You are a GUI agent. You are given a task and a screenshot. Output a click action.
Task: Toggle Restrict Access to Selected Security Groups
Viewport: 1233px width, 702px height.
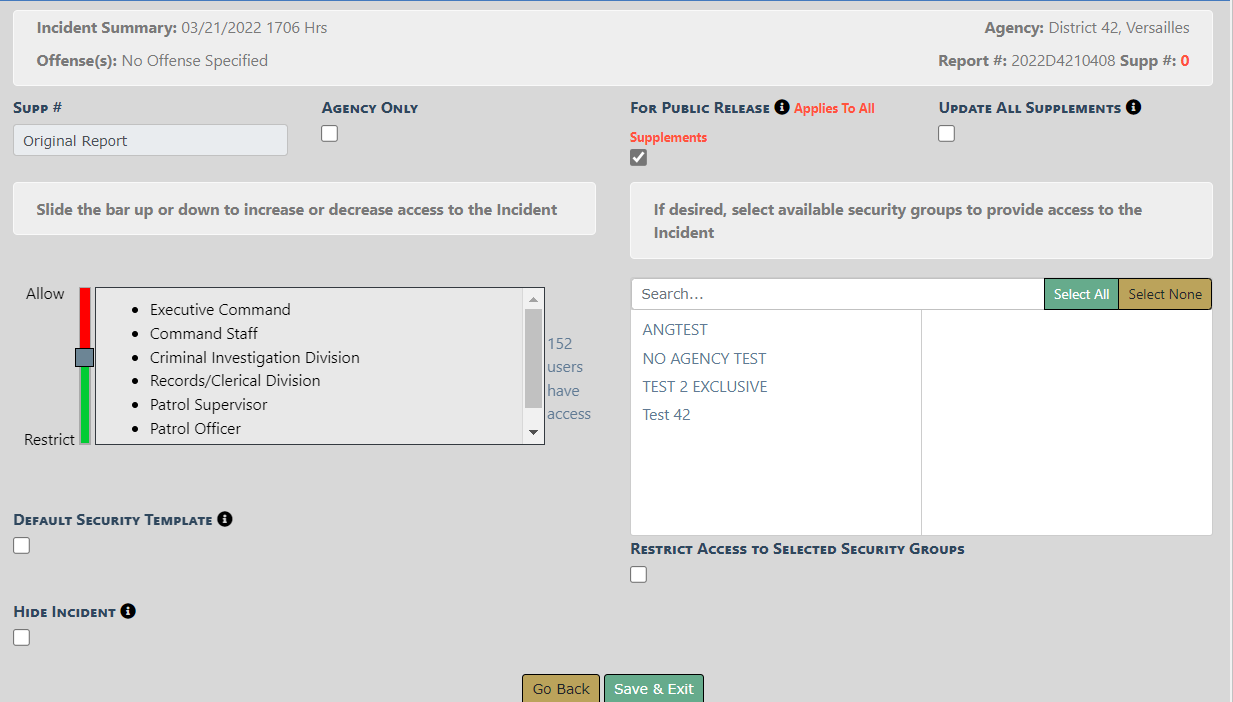pos(639,574)
